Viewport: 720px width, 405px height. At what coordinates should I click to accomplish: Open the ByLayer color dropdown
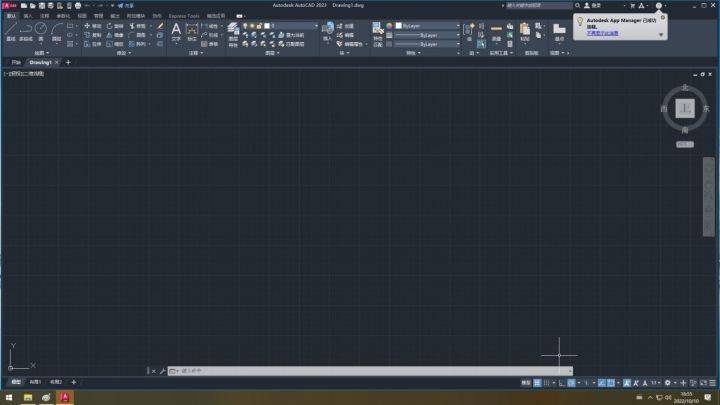[457, 26]
